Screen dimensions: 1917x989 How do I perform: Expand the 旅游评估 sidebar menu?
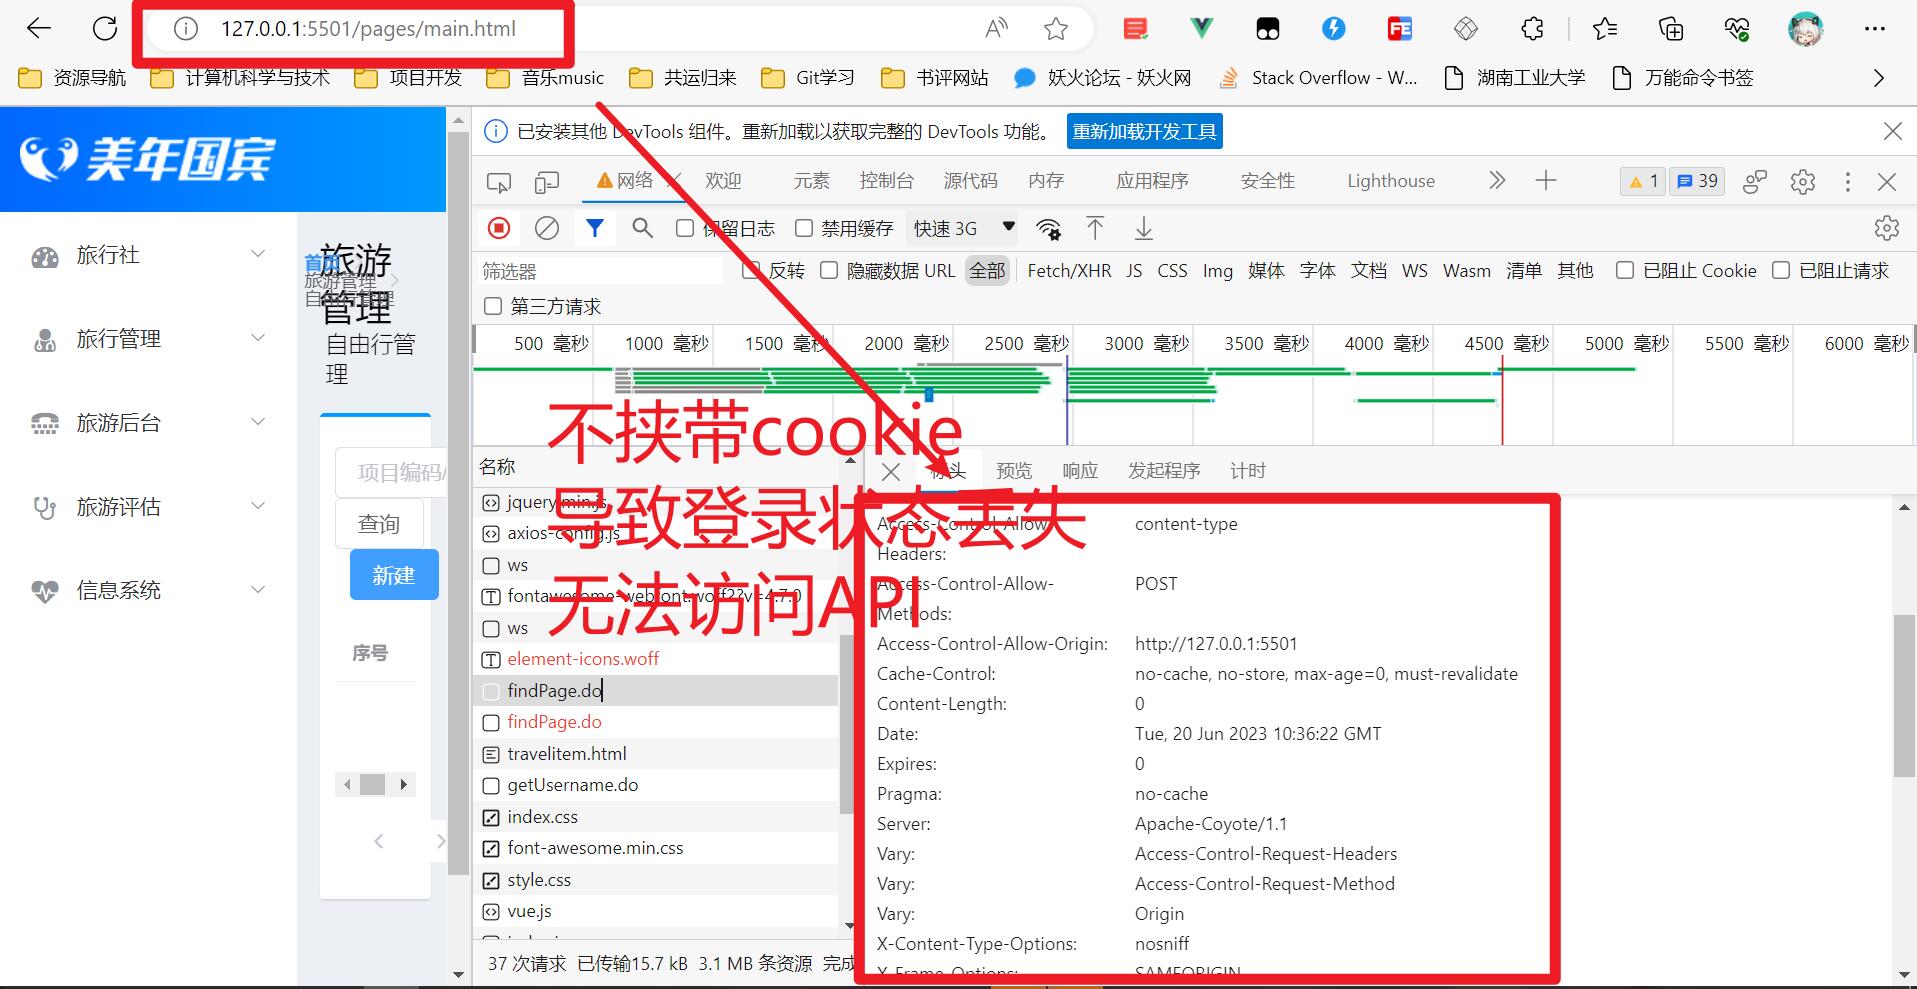tap(149, 508)
